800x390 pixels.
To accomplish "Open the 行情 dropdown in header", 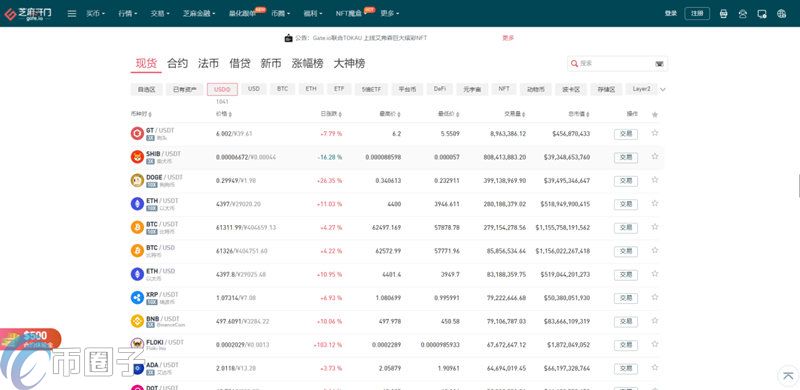I will coord(128,14).
